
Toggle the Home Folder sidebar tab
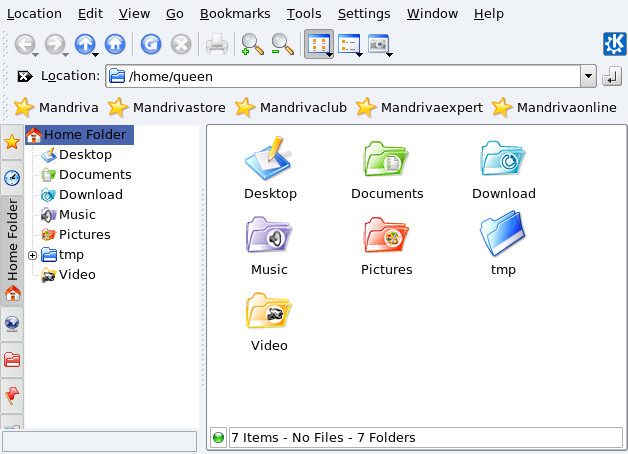coord(12,240)
